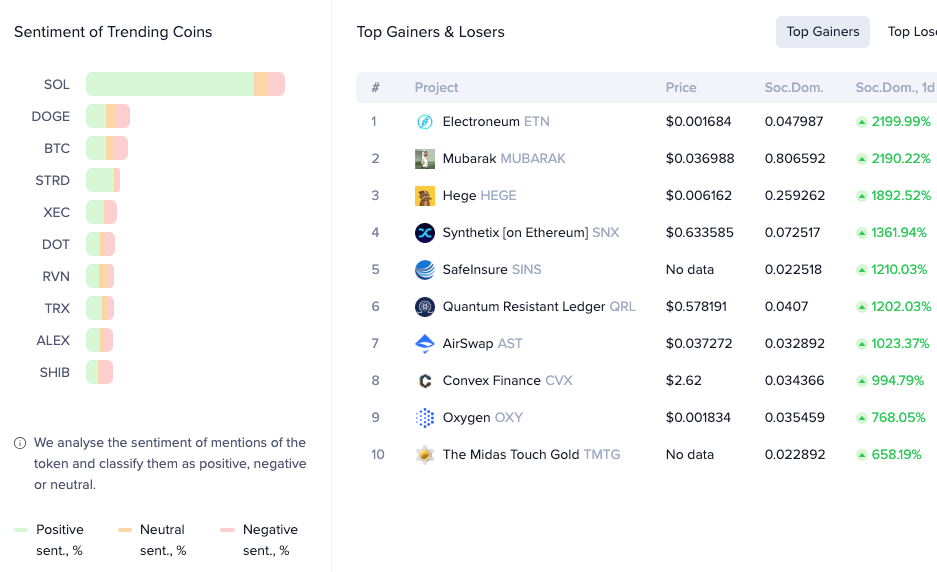Click green up arrow next to 1361.94%
This screenshot has height=572, width=937.
point(861,233)
